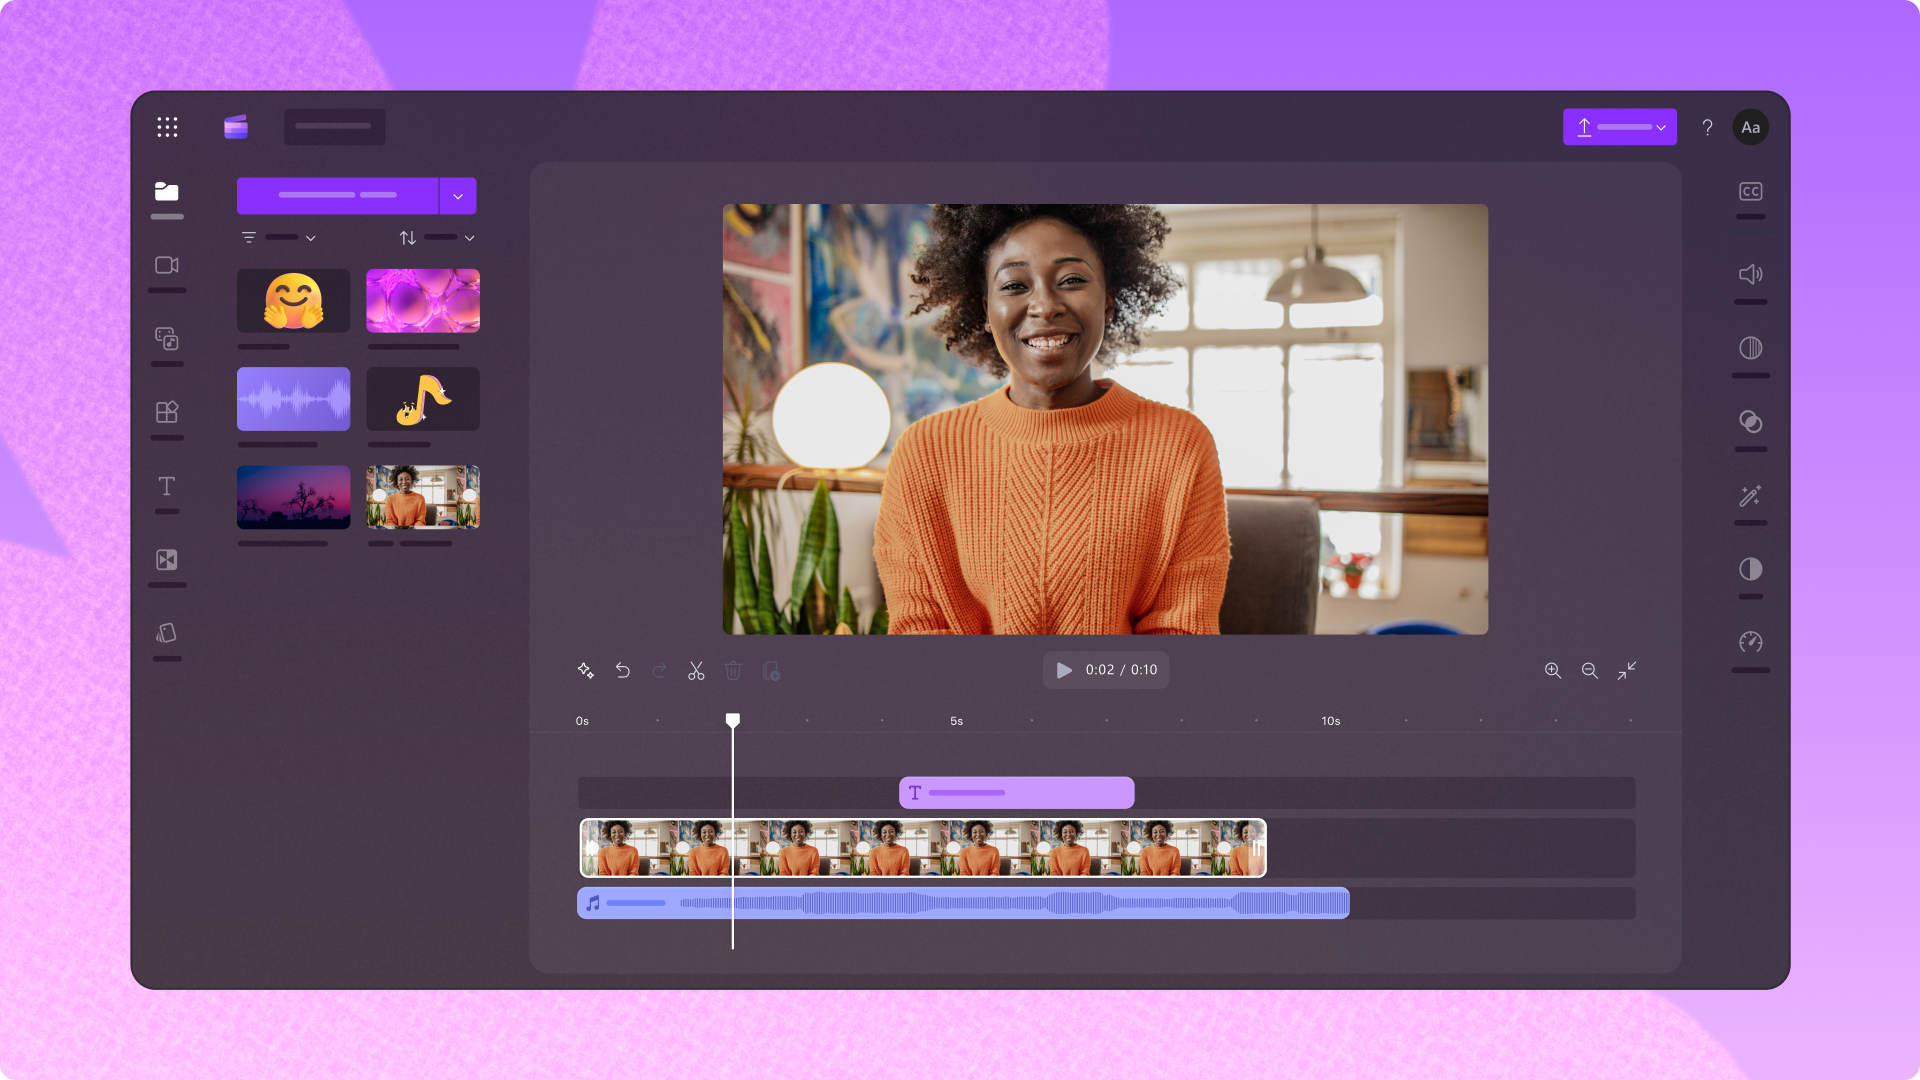1920x1080 pixels.
Task: Open the Captions panel on the right
Action: click(1750, 190)
